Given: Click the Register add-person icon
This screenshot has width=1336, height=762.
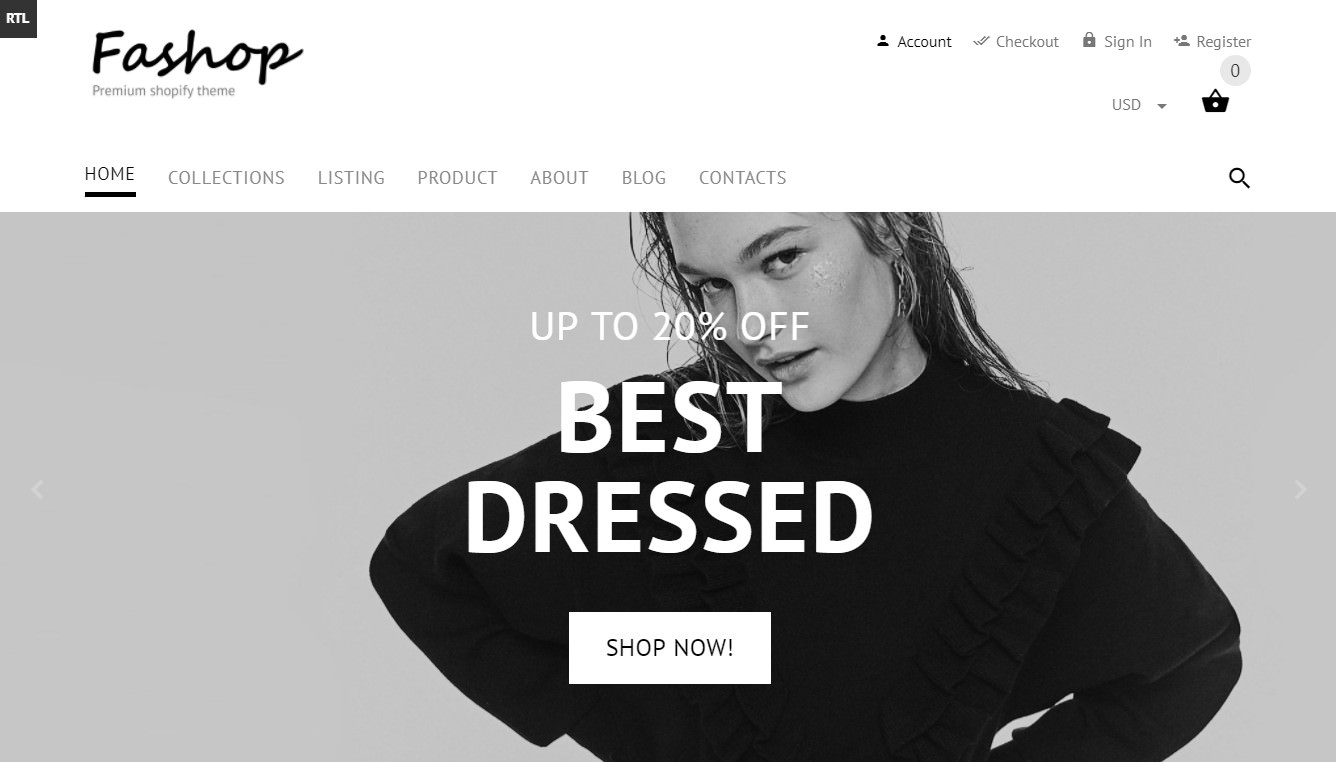Looking at the screenshot, I should (x=1181, y=41).
